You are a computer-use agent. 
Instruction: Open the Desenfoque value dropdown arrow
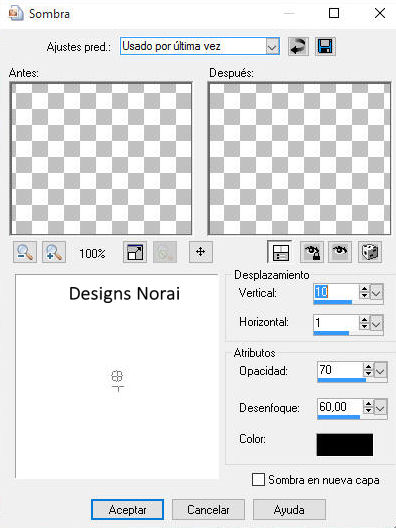coord(381,408)
